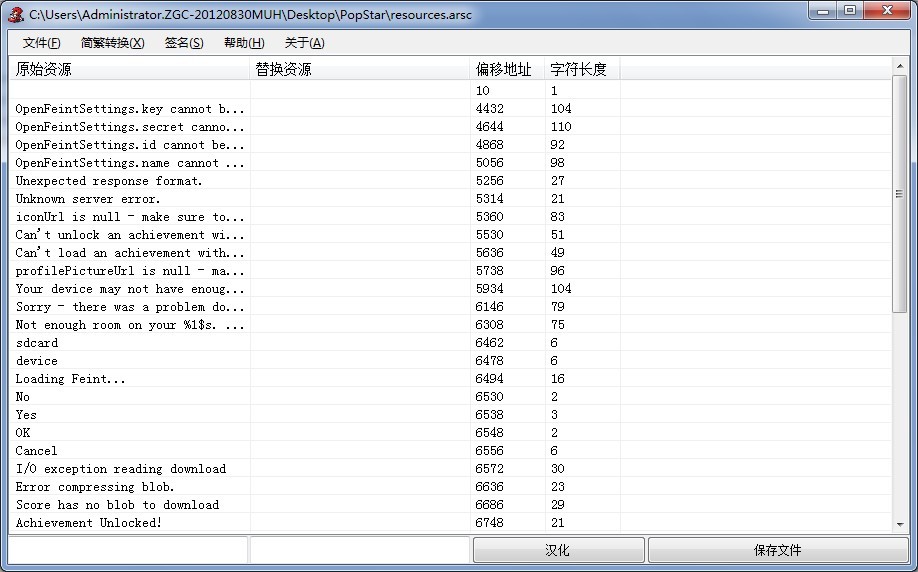Click the scrollbar up arrow
Viewport: 918px width, 572px height.
[900, 66]
